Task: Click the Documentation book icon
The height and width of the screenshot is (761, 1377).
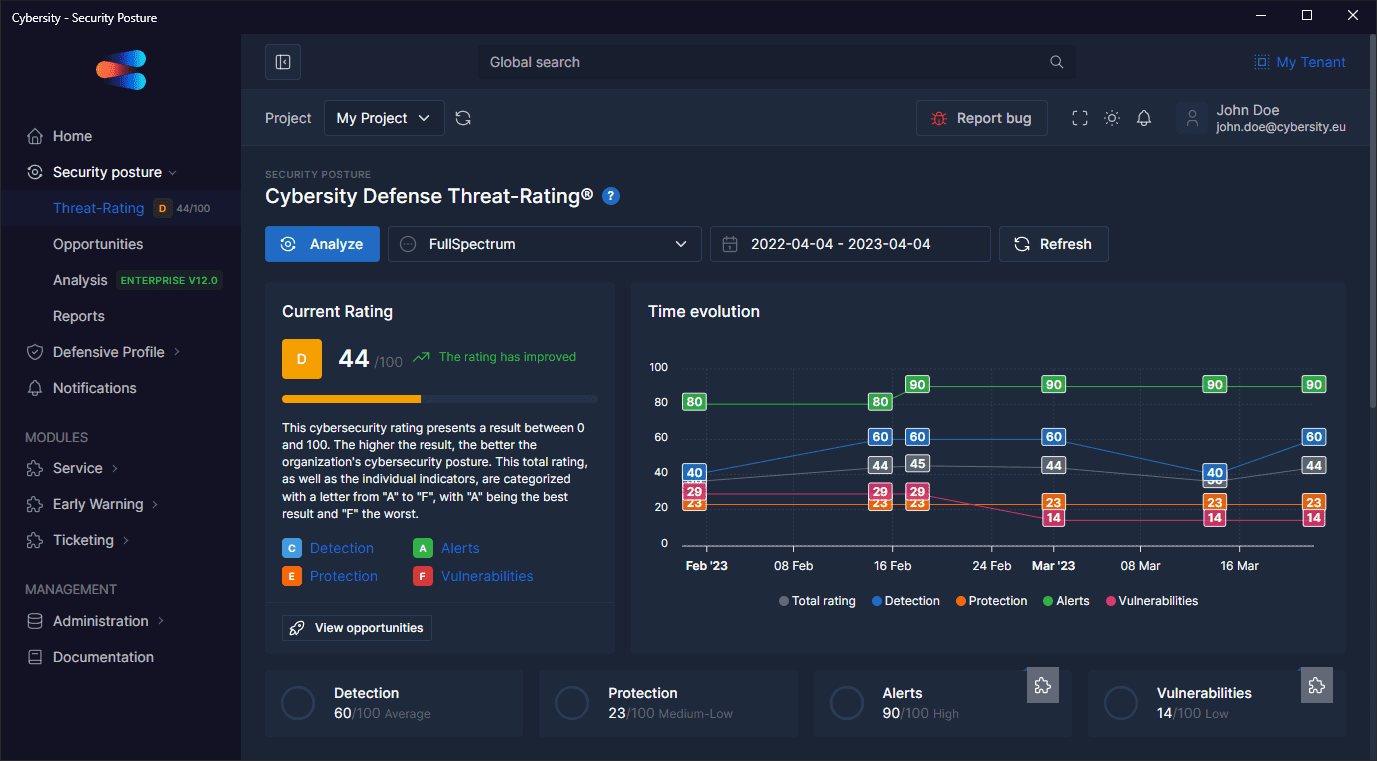Action: click(x=35, y=657)
